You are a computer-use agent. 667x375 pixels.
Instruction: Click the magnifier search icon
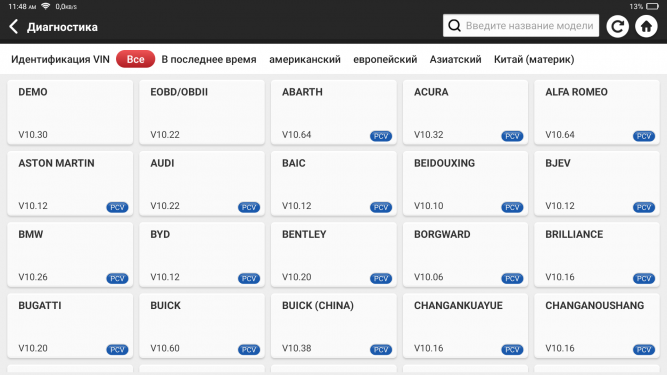(x=454, y=26)
